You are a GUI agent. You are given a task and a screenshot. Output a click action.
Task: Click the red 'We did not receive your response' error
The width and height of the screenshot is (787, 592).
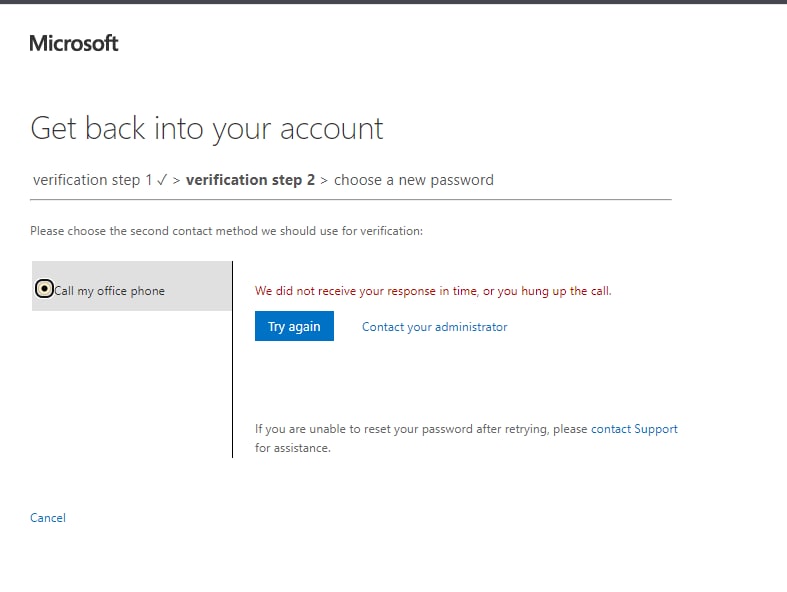pyautogui.click(x=433, y=291)
